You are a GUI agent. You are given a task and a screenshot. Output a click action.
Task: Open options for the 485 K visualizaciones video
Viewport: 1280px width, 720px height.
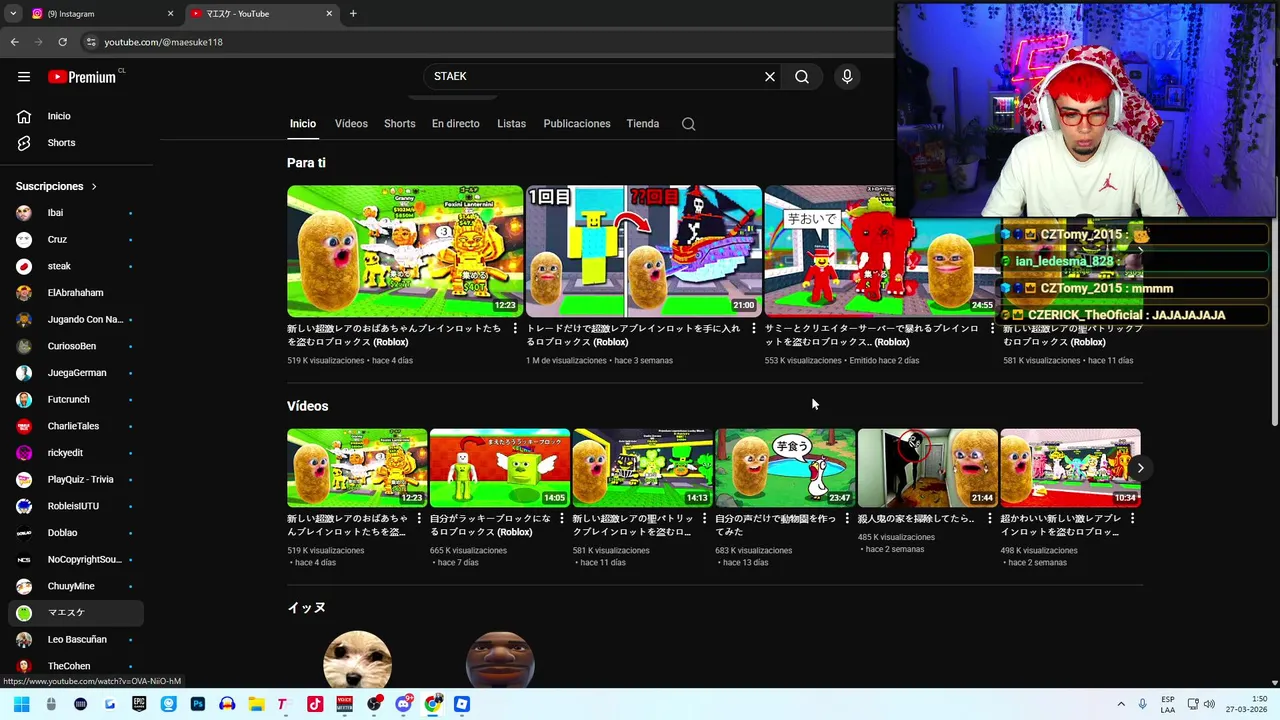(990, 519)
